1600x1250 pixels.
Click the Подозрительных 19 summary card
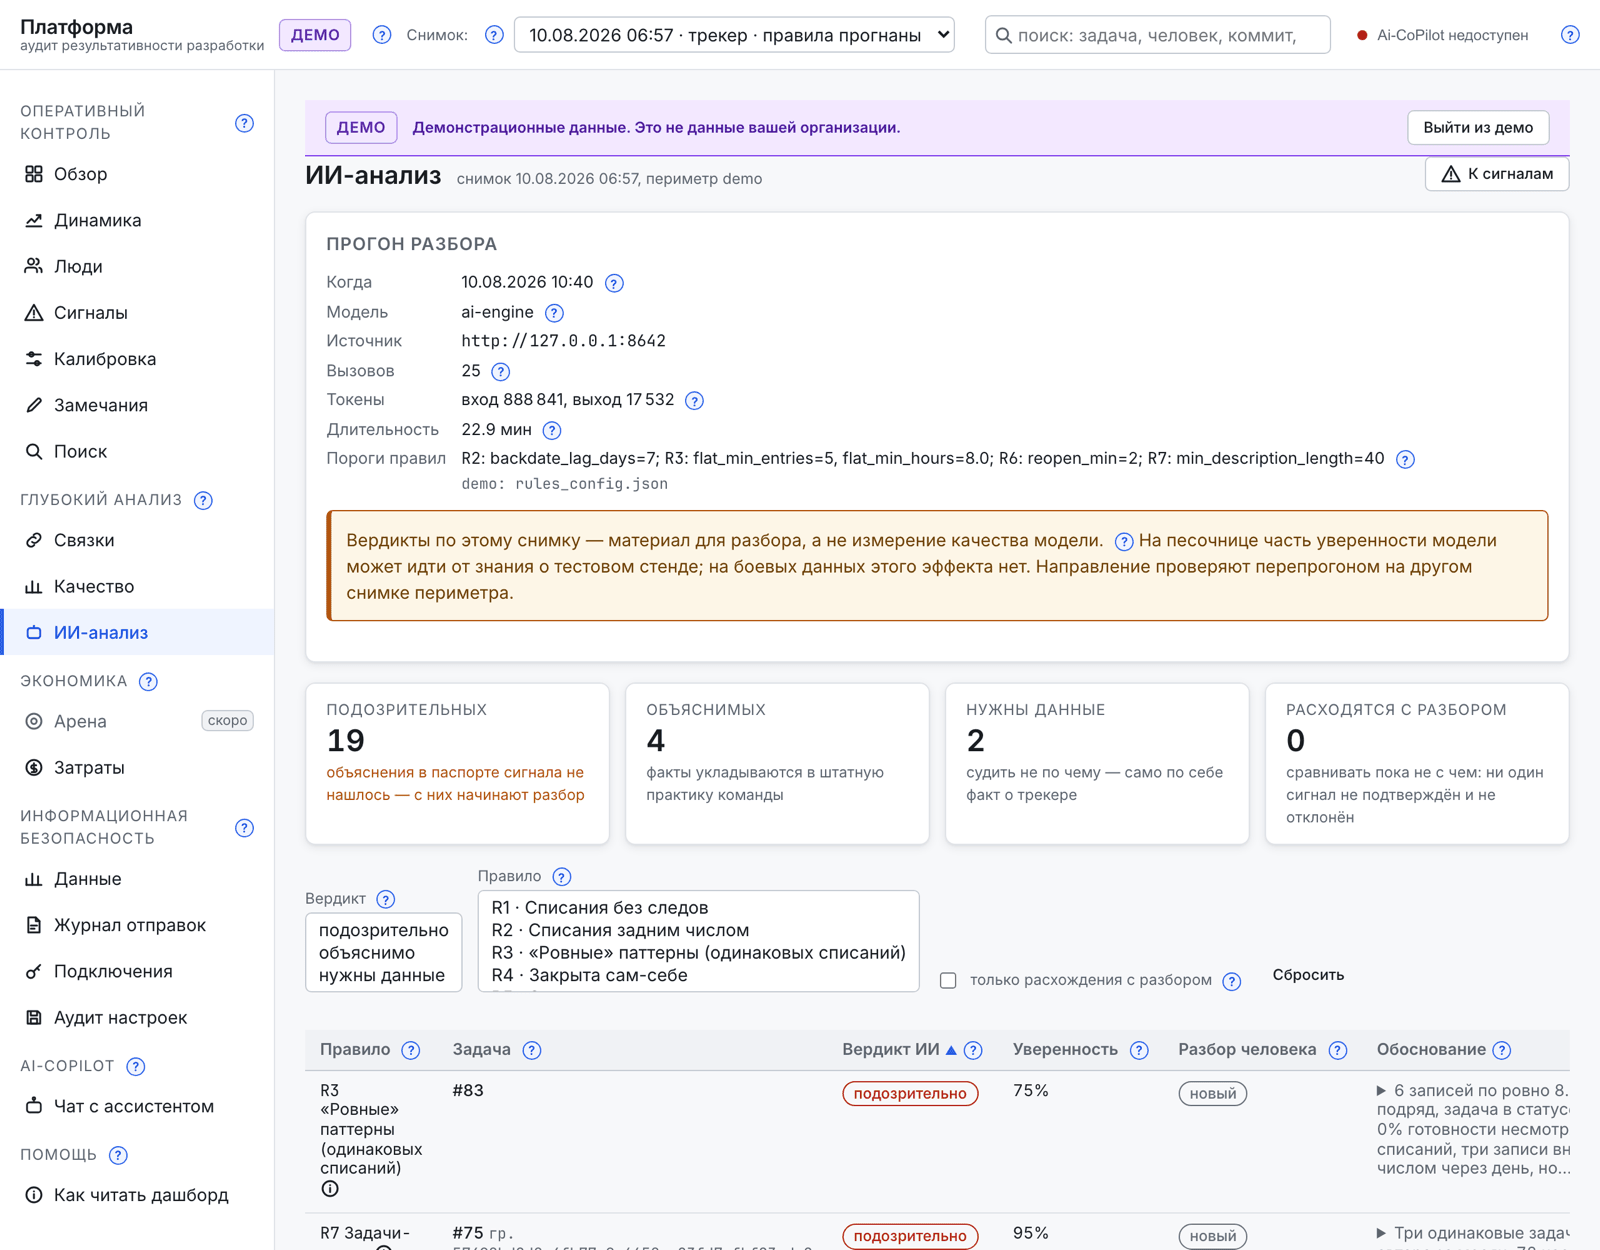coord(457,763)
